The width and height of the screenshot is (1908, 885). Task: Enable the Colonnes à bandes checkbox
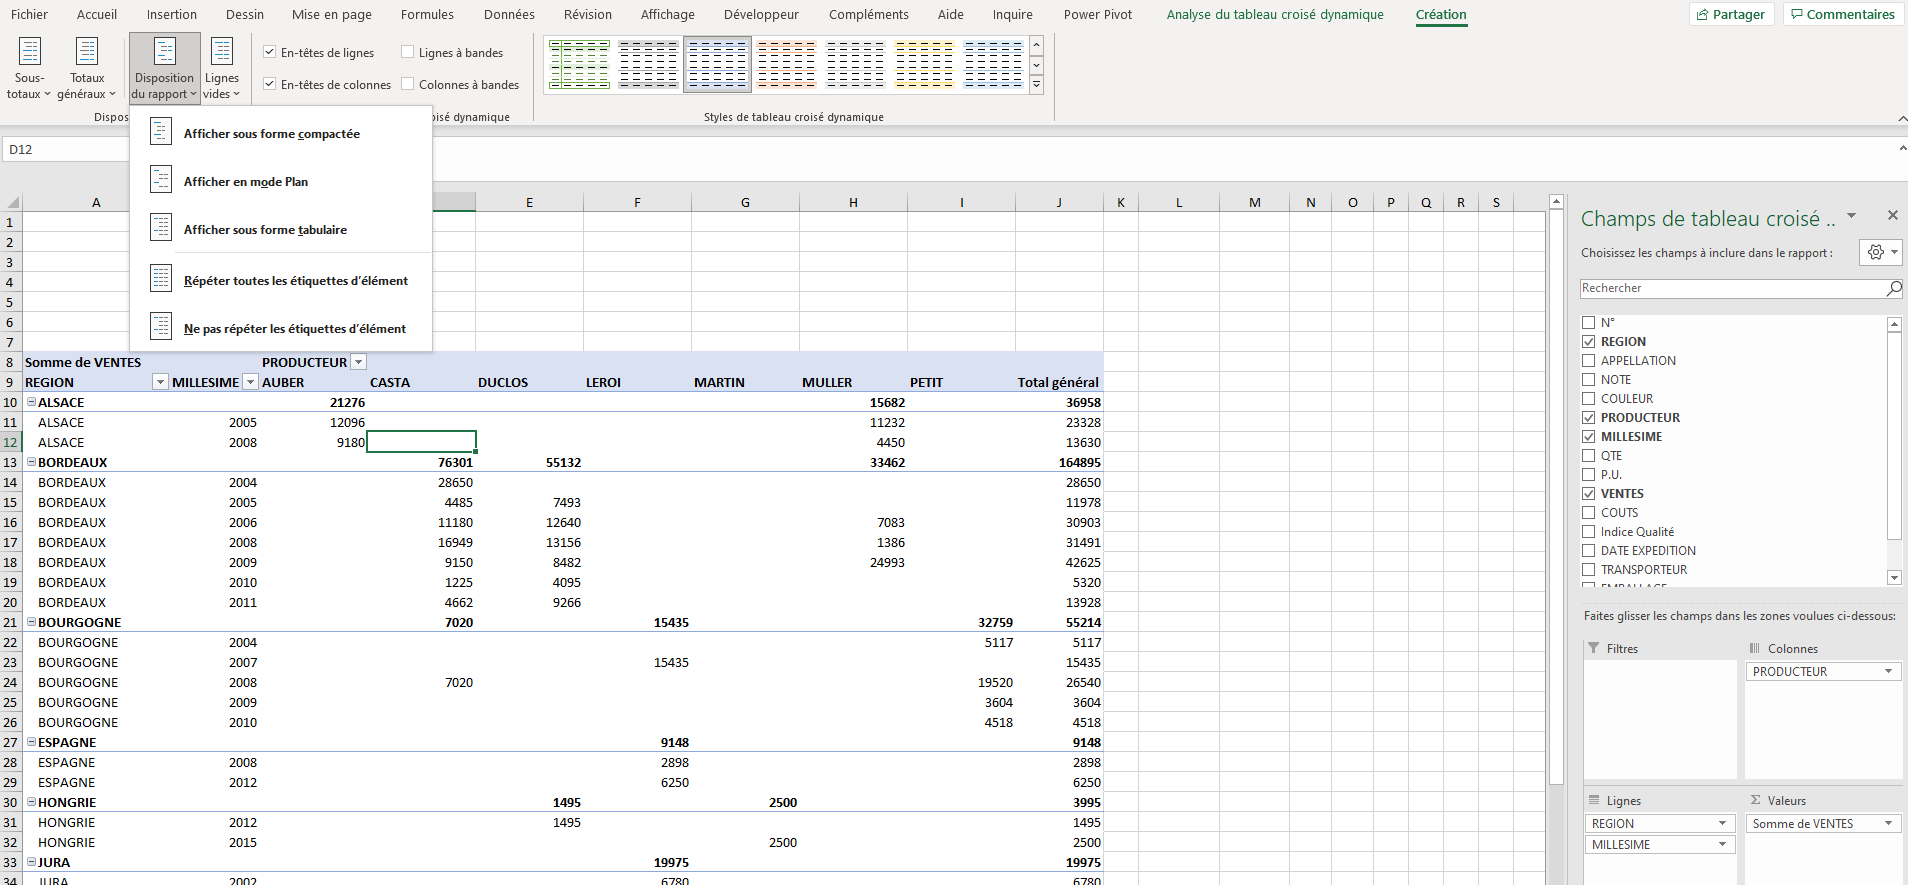(x=408, y=84)
